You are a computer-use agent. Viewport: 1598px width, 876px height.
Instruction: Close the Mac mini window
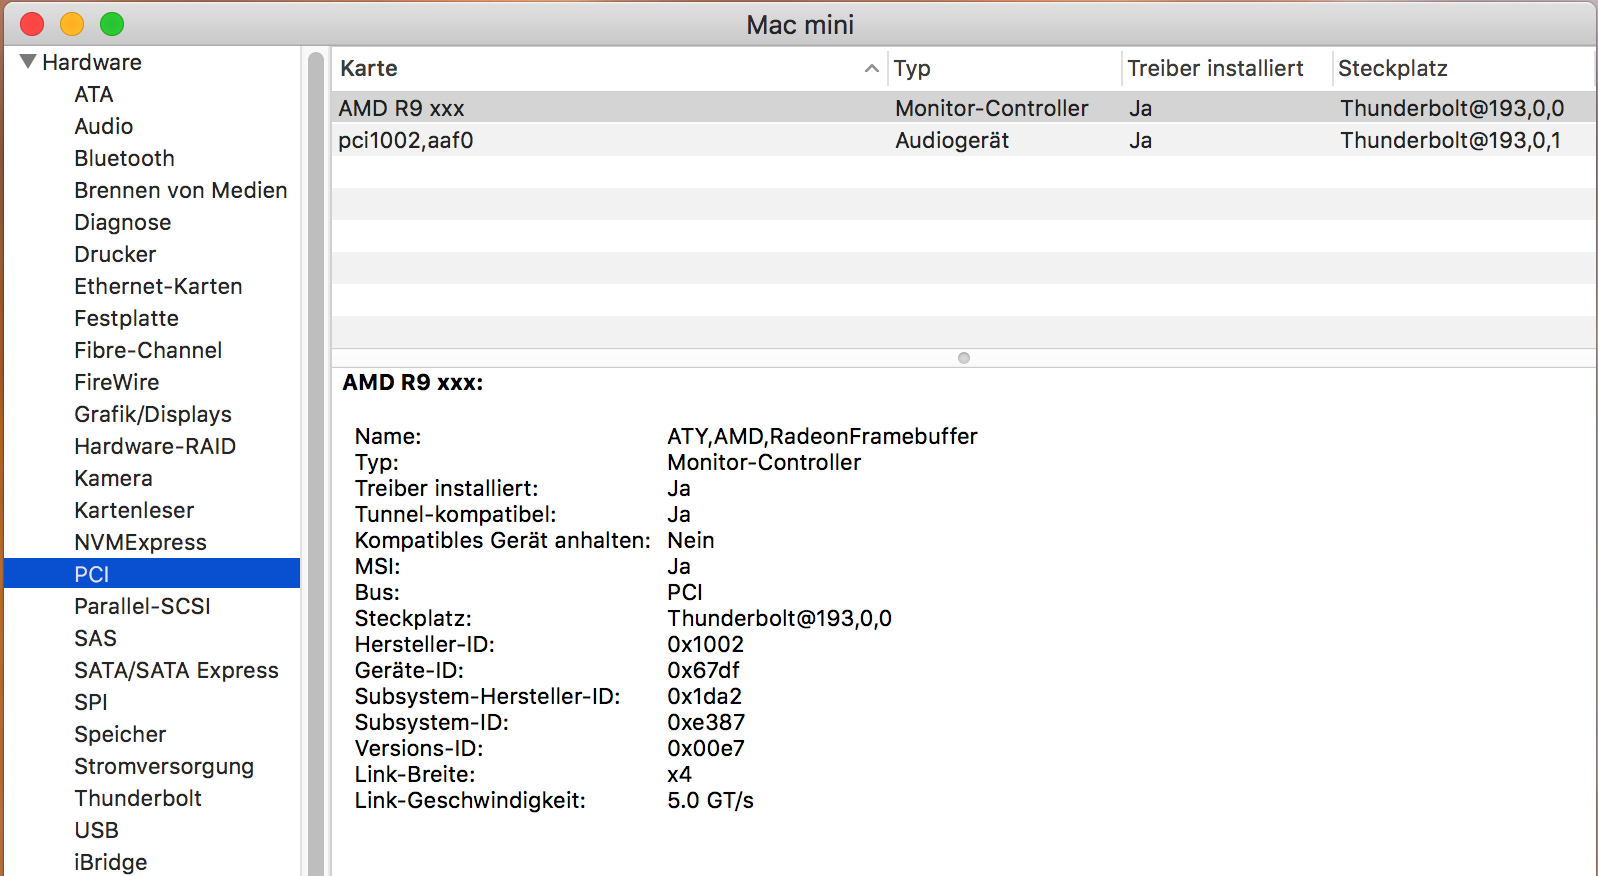point(32,24)
